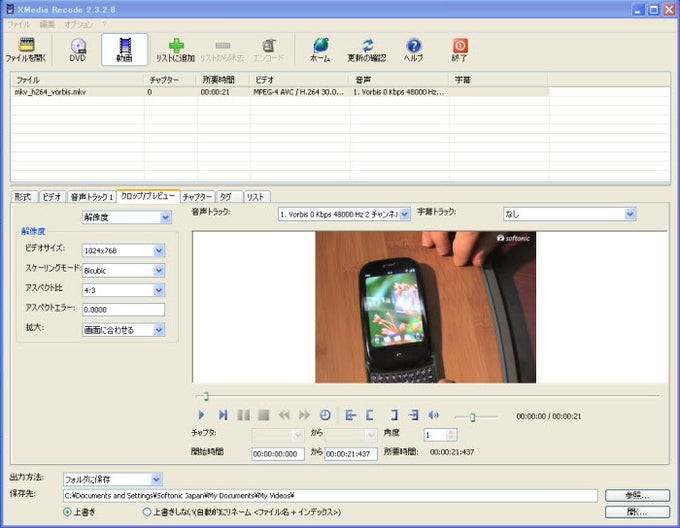
Task: Click the Open (開く...) folder button
Action: pyautogui.click(x=637, y=512)
